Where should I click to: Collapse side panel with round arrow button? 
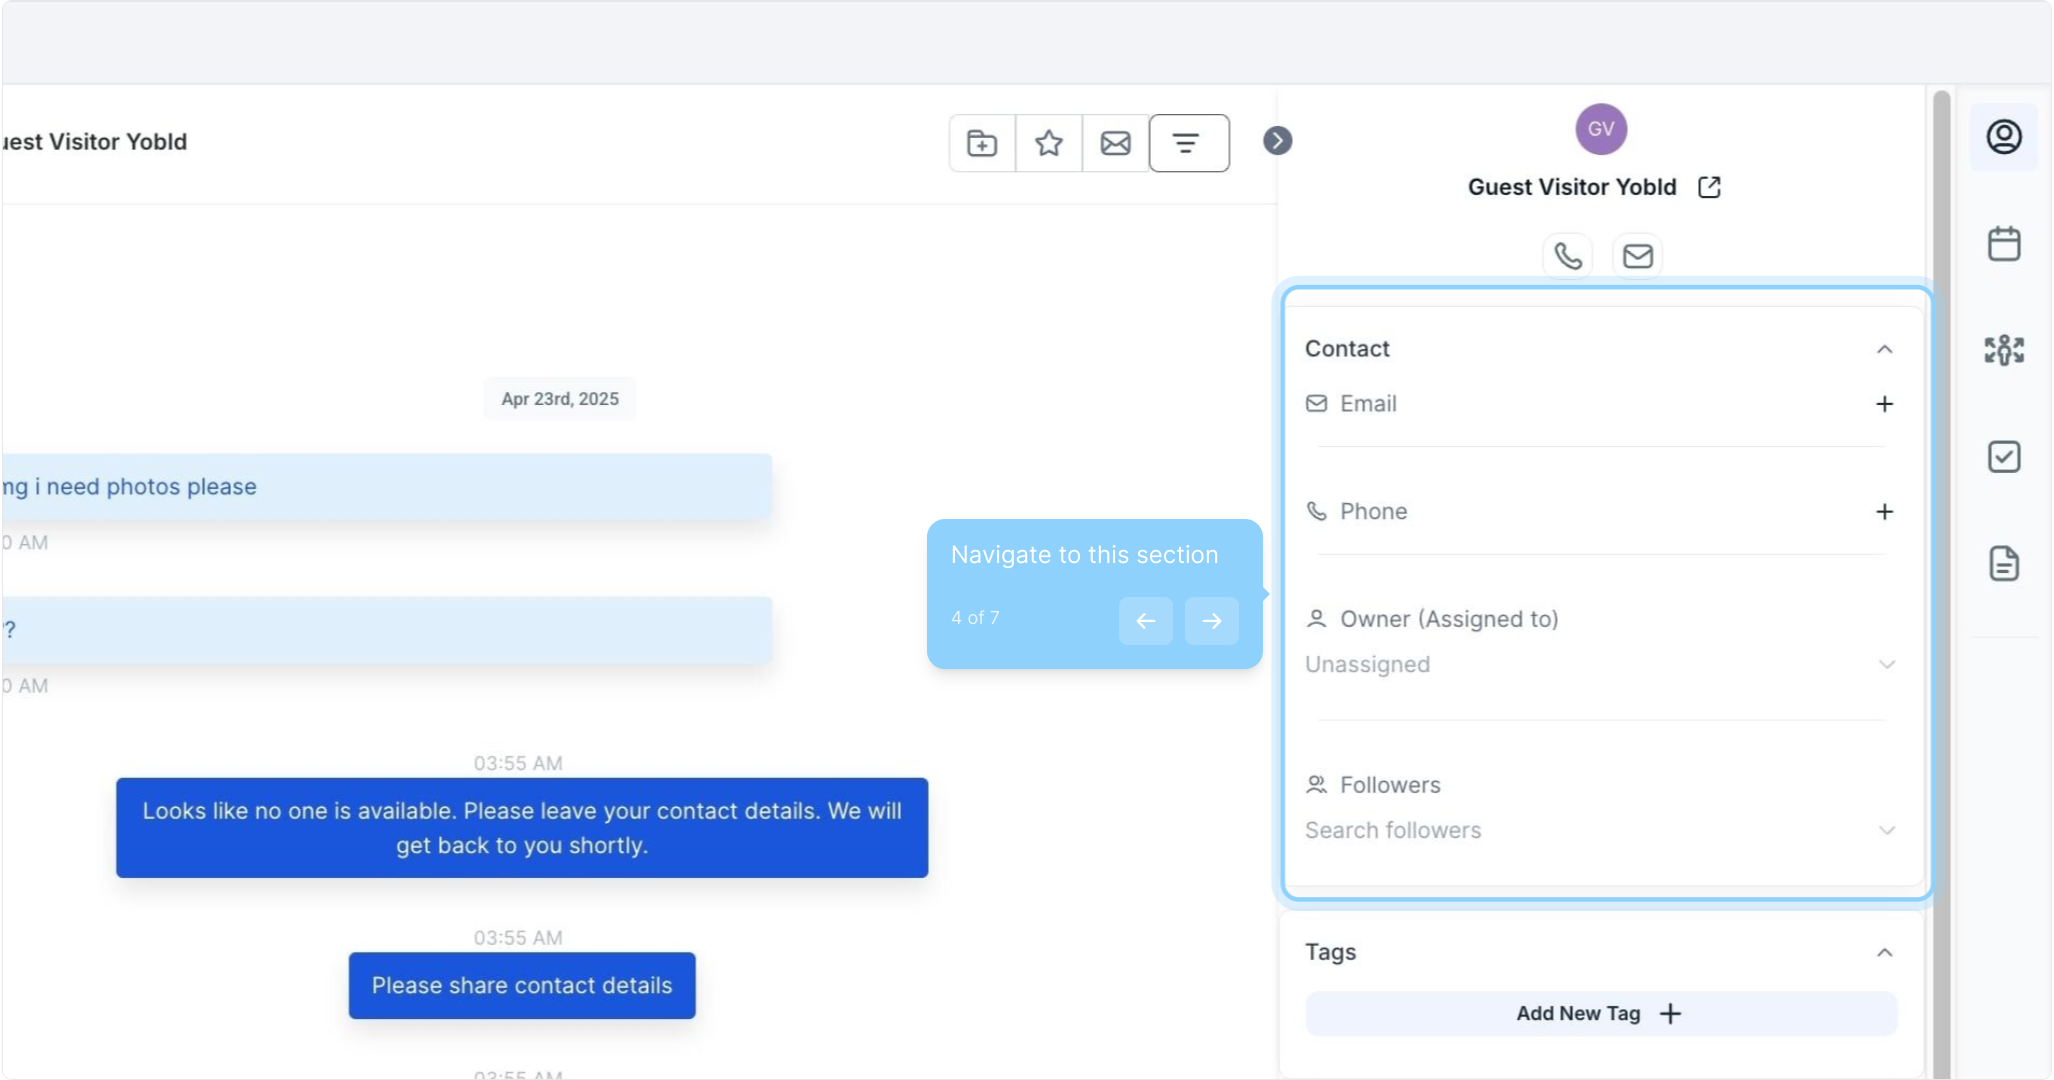point(1277,141)
